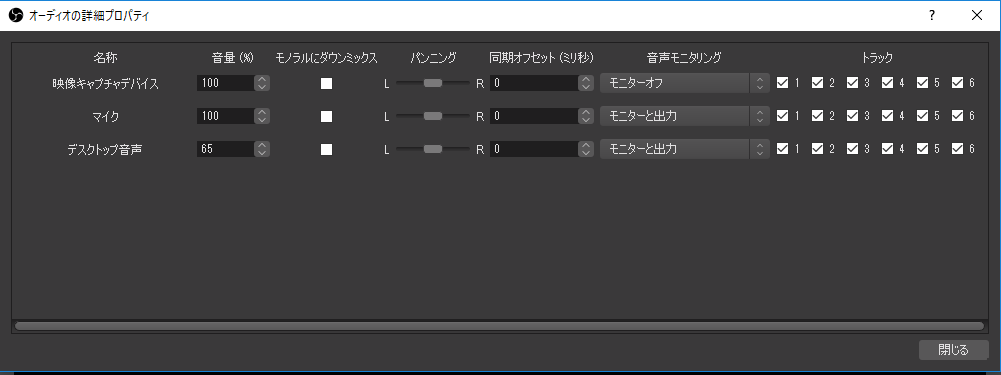Screen dimensions: 1001x375
Task: Uncheck track 2 for デスクトップ音声
Action: [817, 148]
